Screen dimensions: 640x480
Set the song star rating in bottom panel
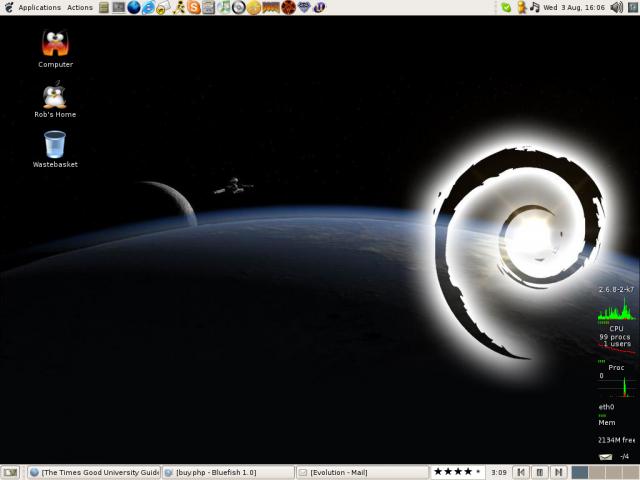[x=458, y=472]
